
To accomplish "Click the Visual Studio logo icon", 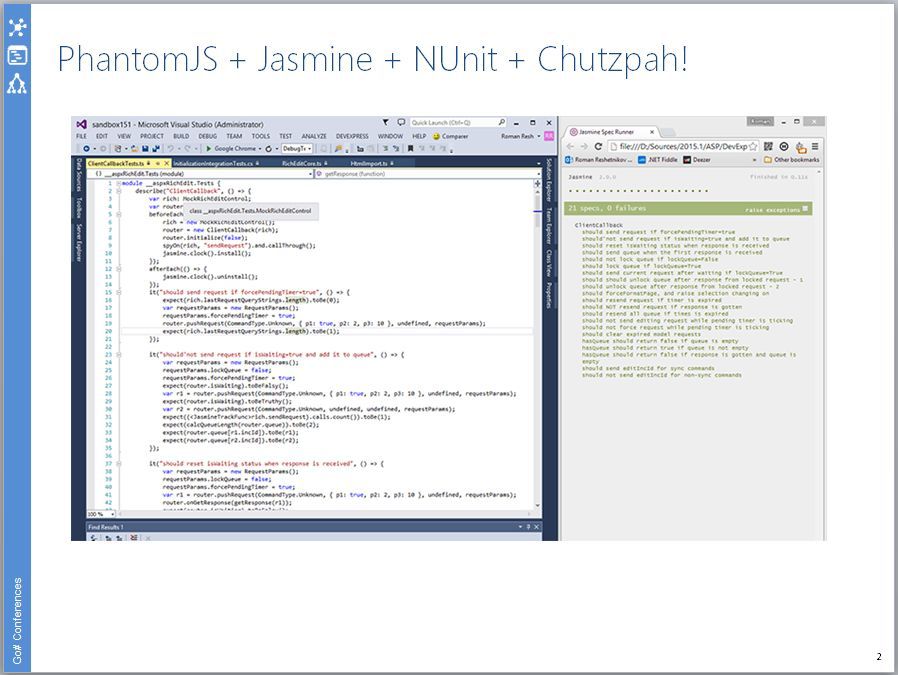I will coord(81,124).
